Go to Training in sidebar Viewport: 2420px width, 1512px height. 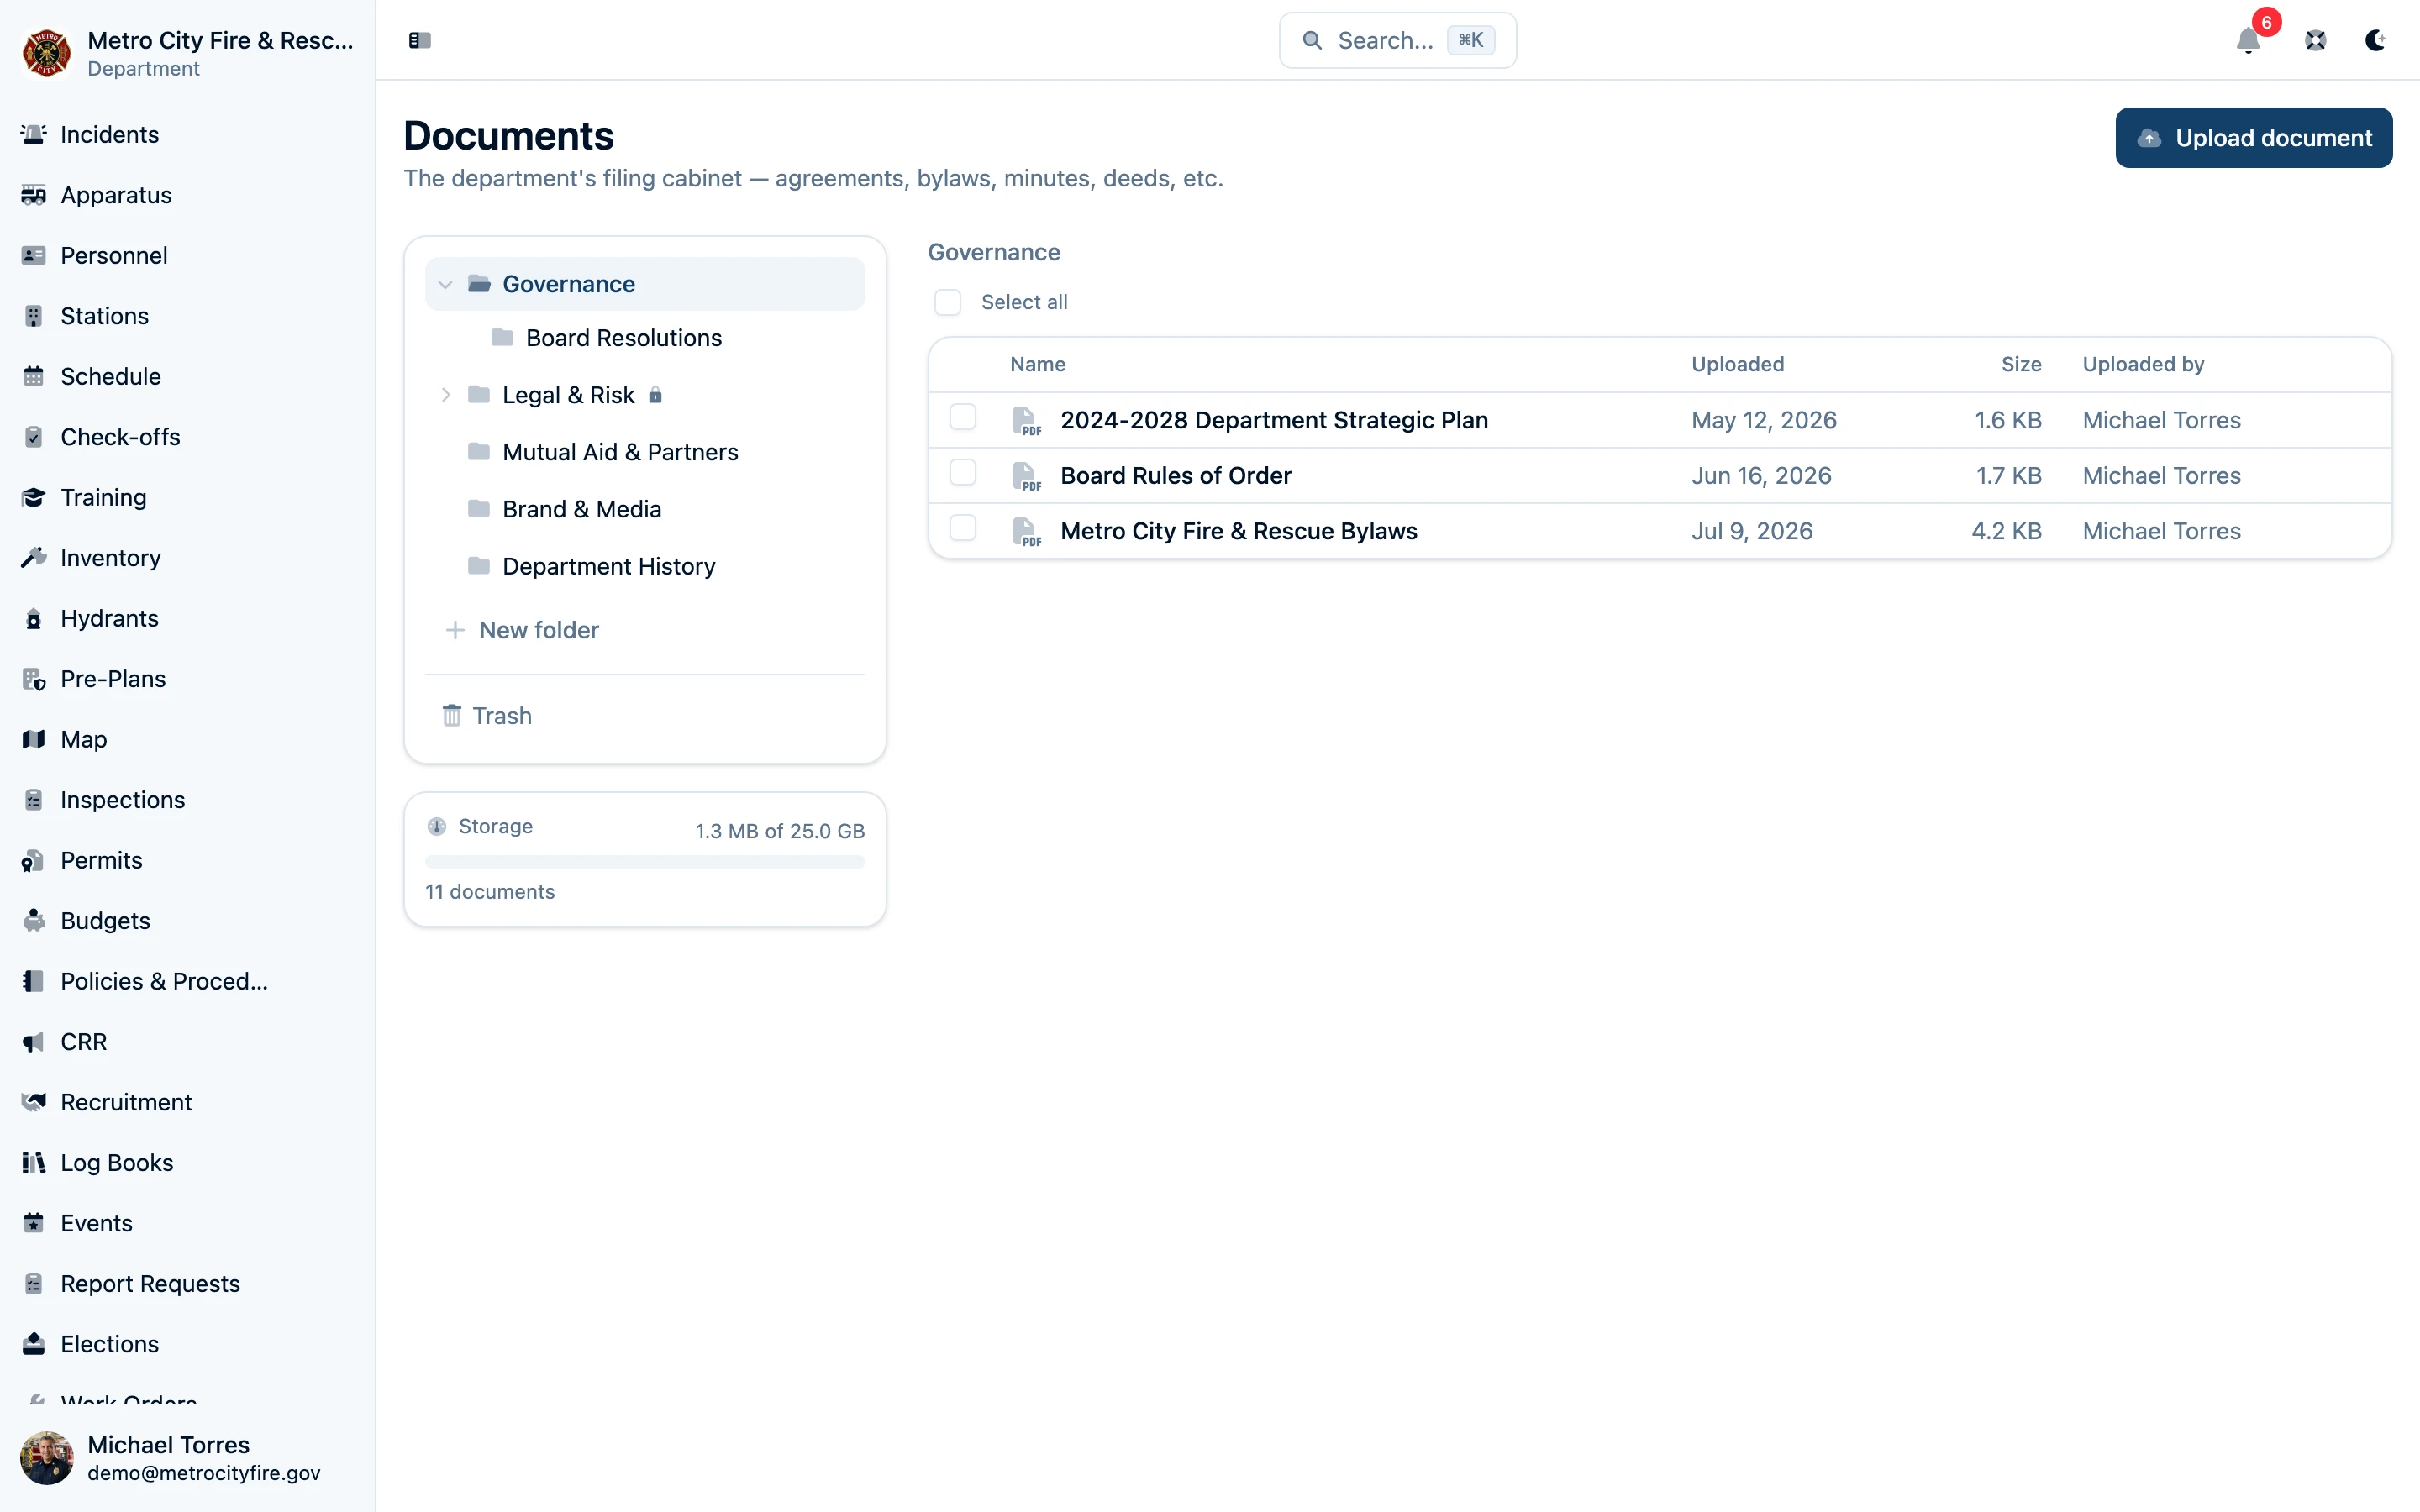click(x=103, y=497)
